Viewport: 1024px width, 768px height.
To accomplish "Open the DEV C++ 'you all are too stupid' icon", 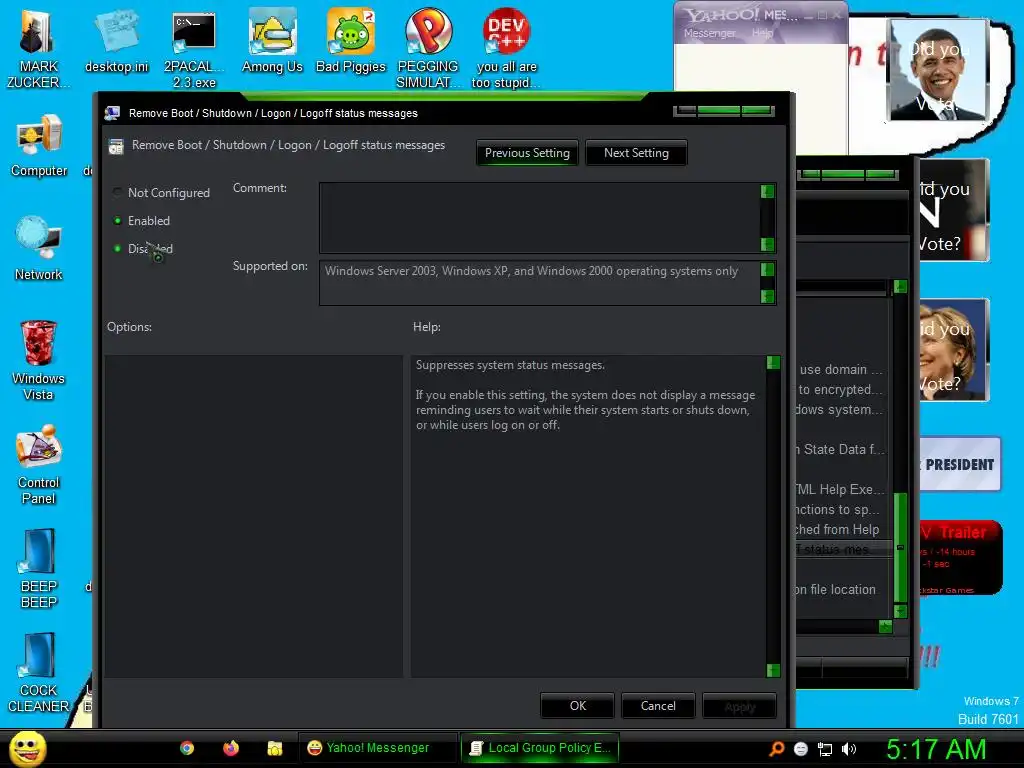I will click(x=506, y=48).
